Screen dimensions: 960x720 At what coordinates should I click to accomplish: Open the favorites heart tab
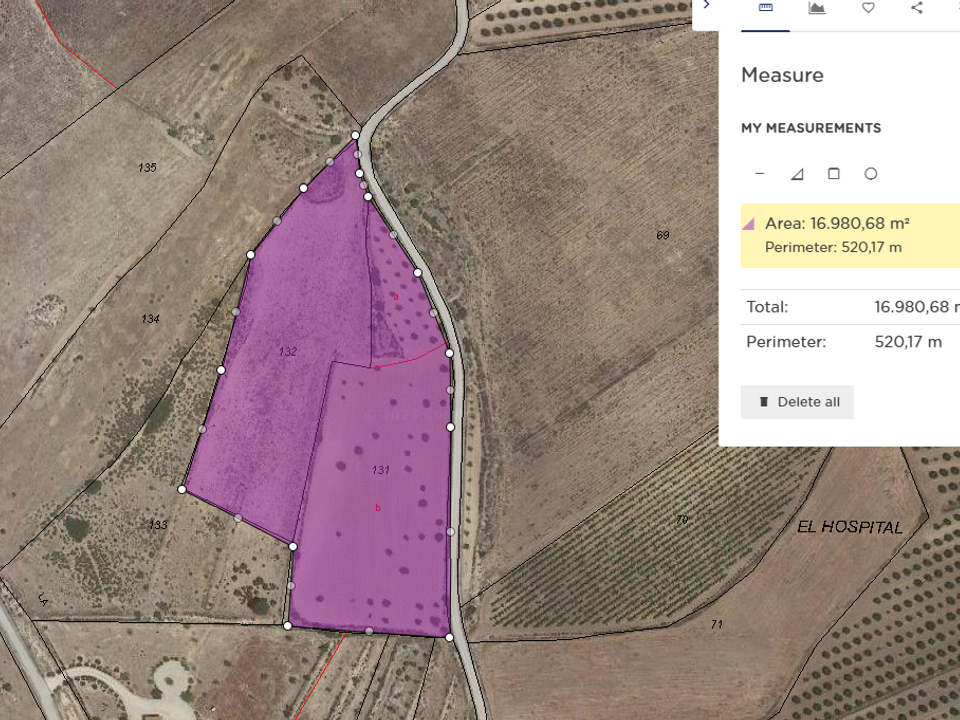pyautogui.click(x=868, y=8)
